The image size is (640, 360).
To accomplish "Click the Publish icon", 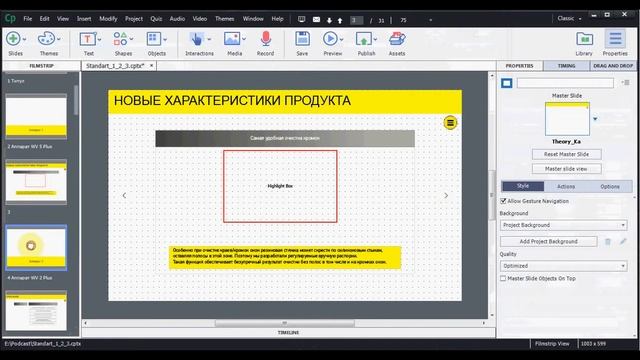I will point(363,39).
